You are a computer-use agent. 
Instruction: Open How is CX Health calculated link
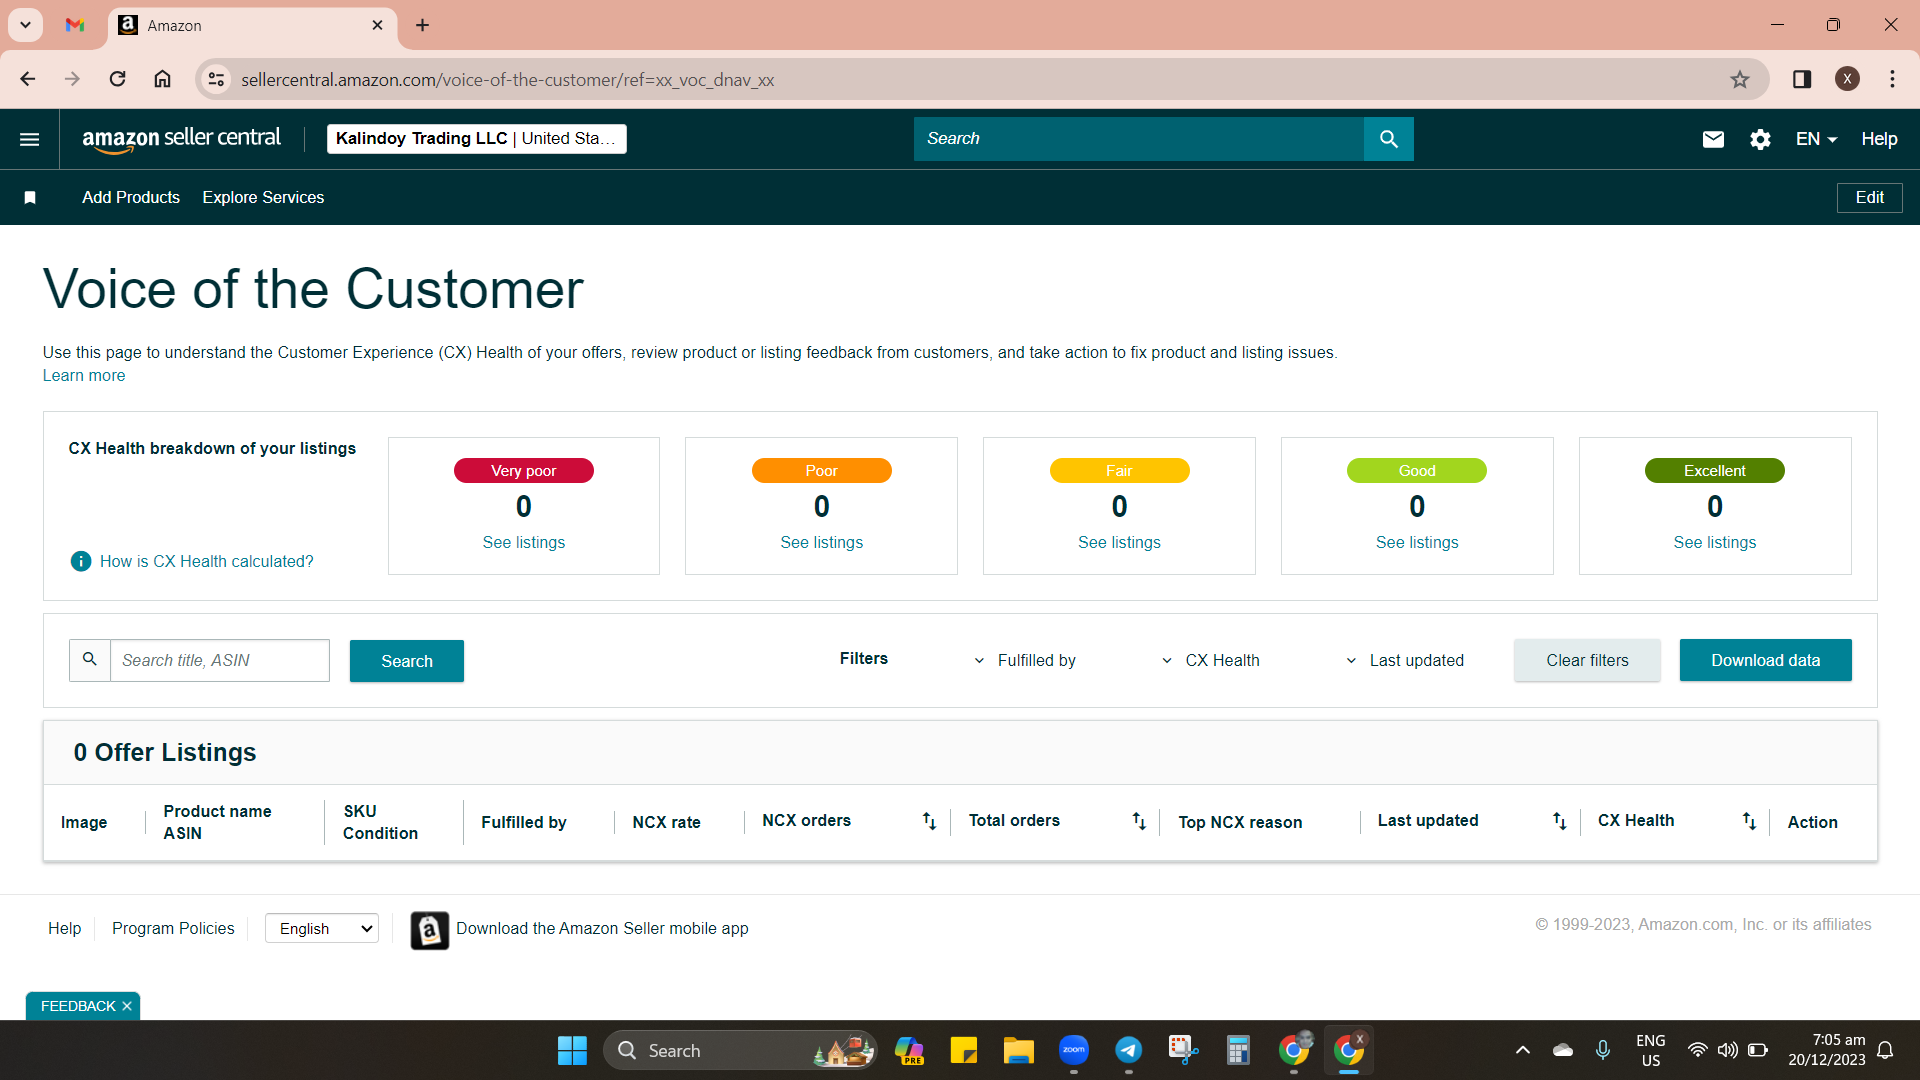(x=206, y=562)
